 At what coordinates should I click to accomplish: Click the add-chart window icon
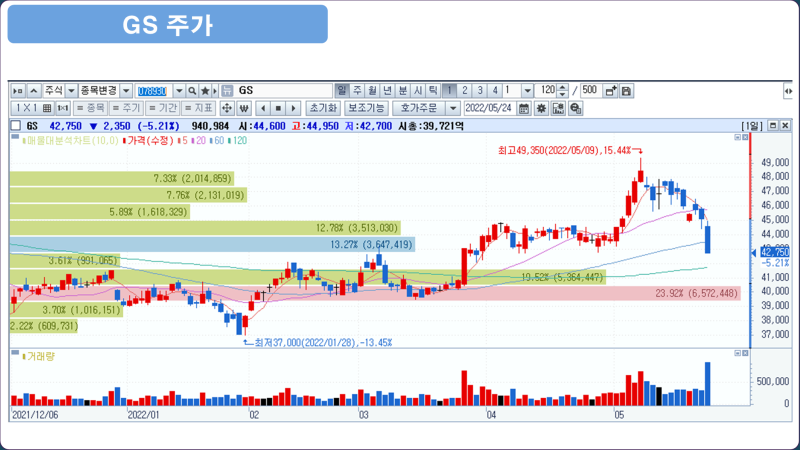[611, 91]
